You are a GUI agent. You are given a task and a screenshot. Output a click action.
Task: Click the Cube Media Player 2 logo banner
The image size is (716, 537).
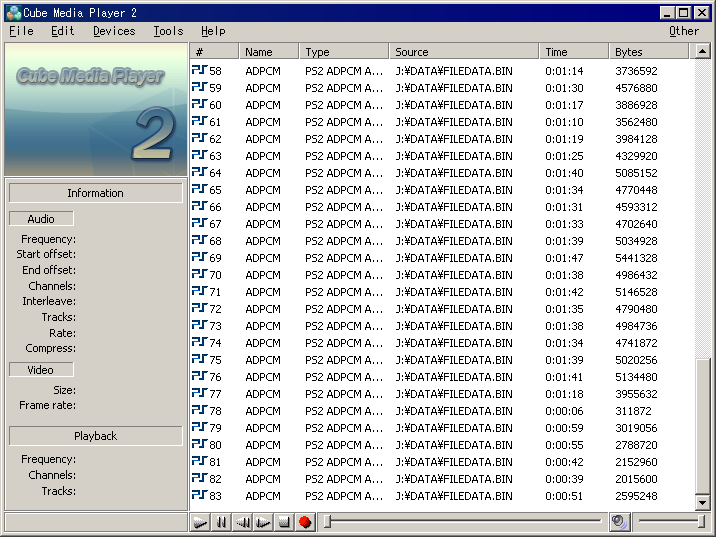(96, 110)
